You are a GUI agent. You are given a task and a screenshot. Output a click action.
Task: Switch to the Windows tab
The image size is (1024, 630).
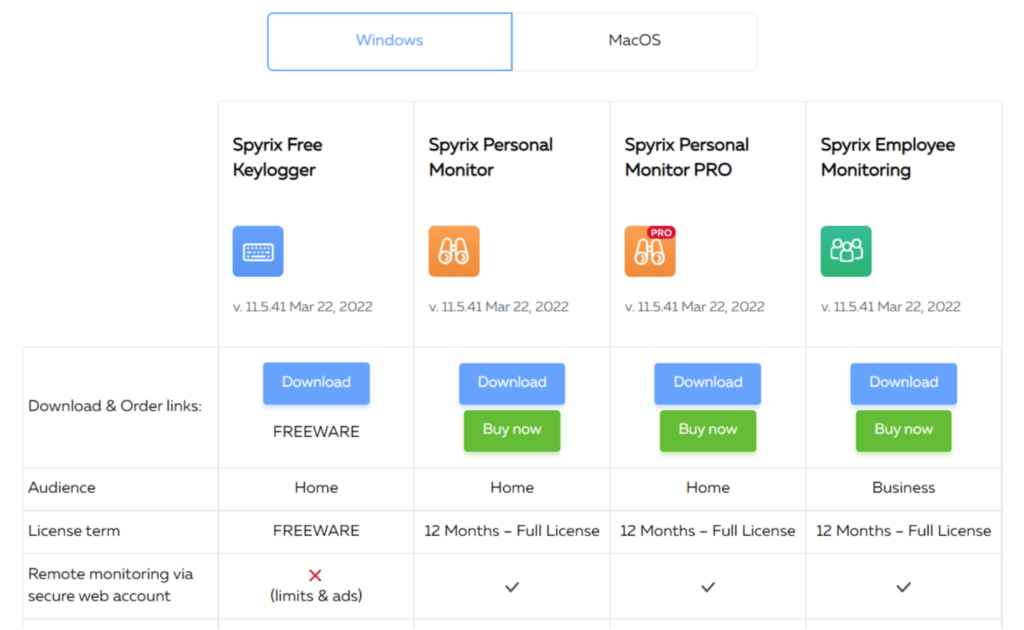pyautogui.click(x=389, y=41)
